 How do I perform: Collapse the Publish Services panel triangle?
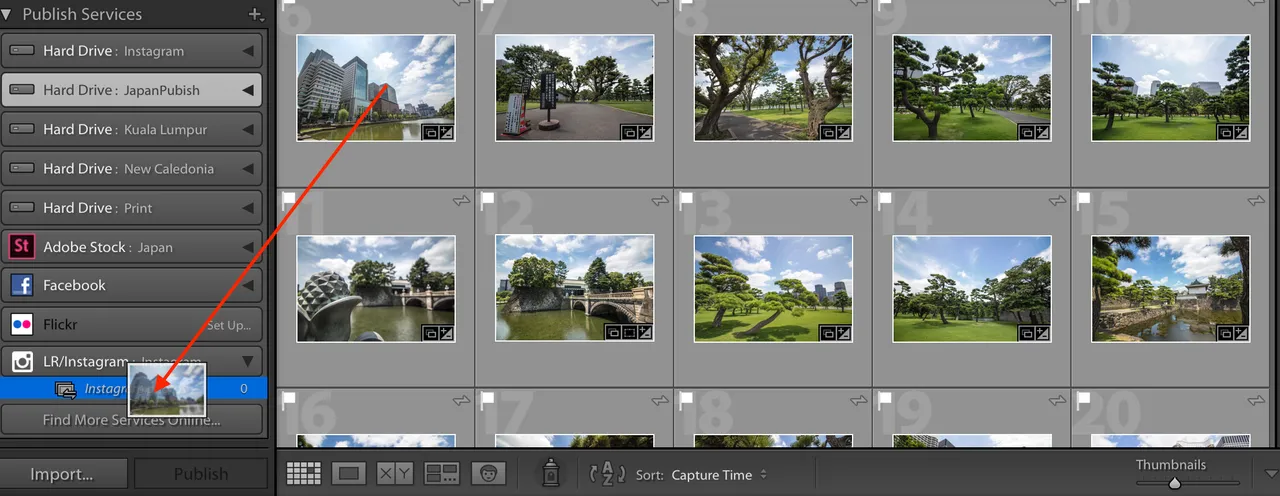[7, 14]
